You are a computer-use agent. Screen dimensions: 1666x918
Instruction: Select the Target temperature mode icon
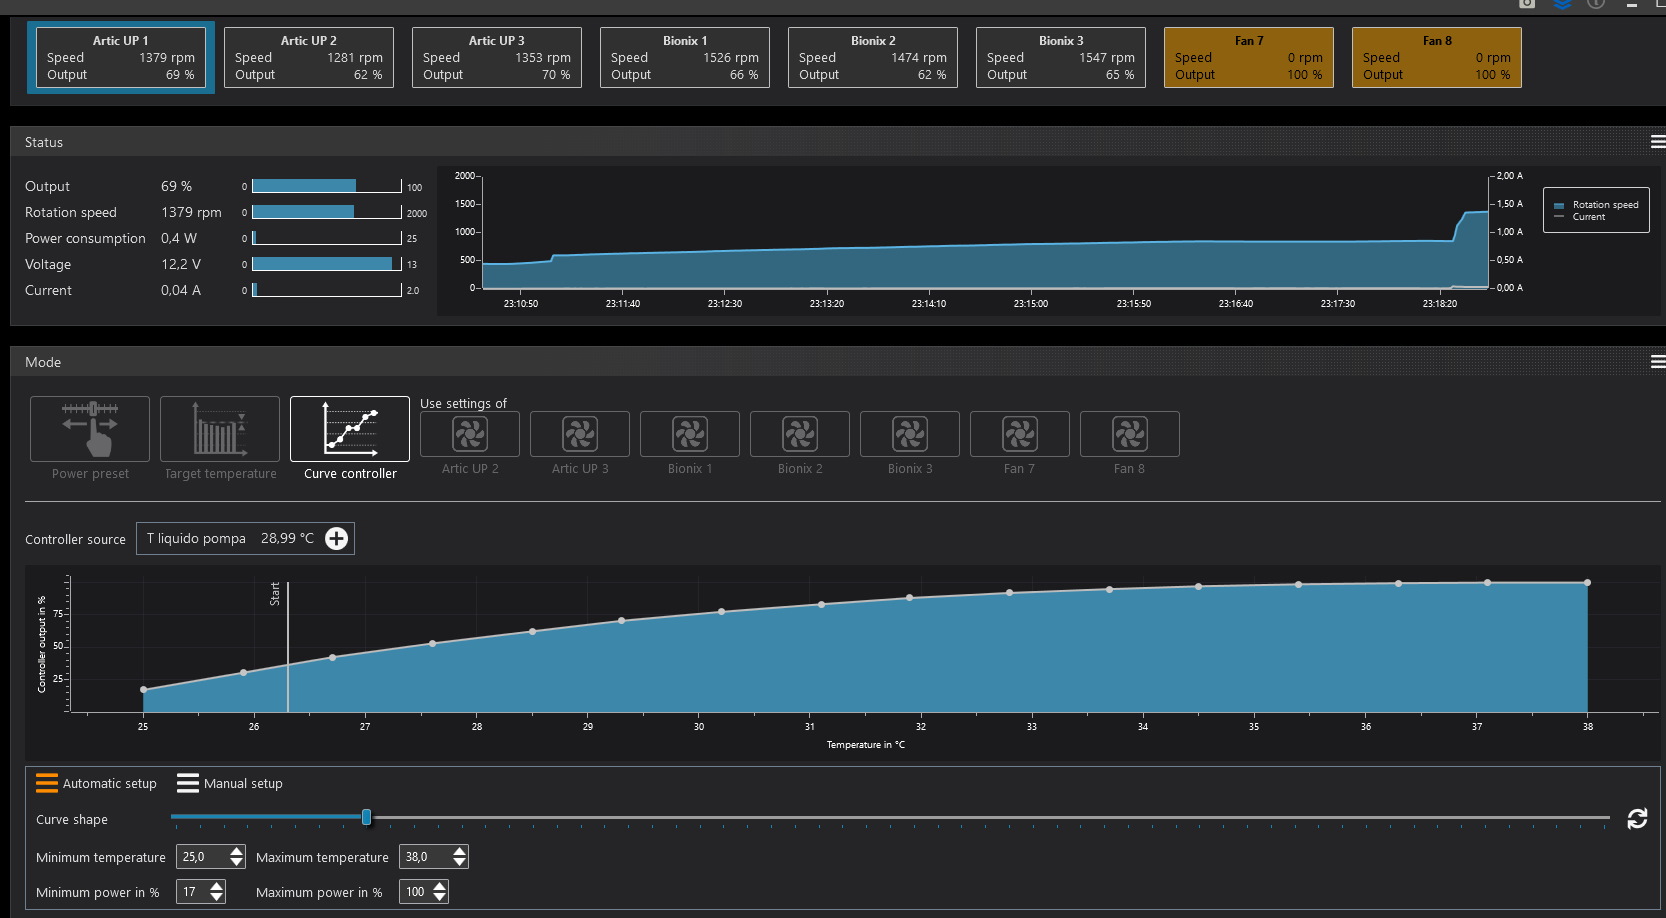[220, 429]
